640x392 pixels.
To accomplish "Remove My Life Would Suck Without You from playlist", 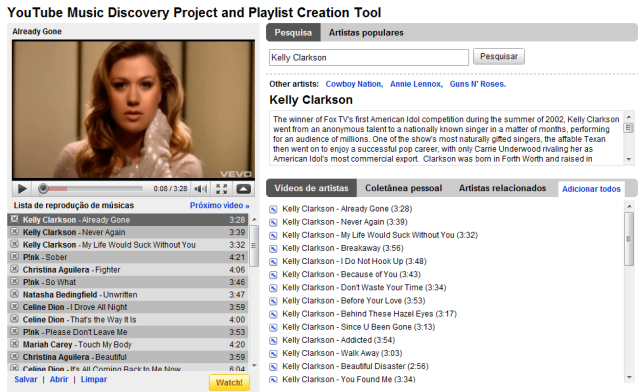I will (x=14, y=244).
